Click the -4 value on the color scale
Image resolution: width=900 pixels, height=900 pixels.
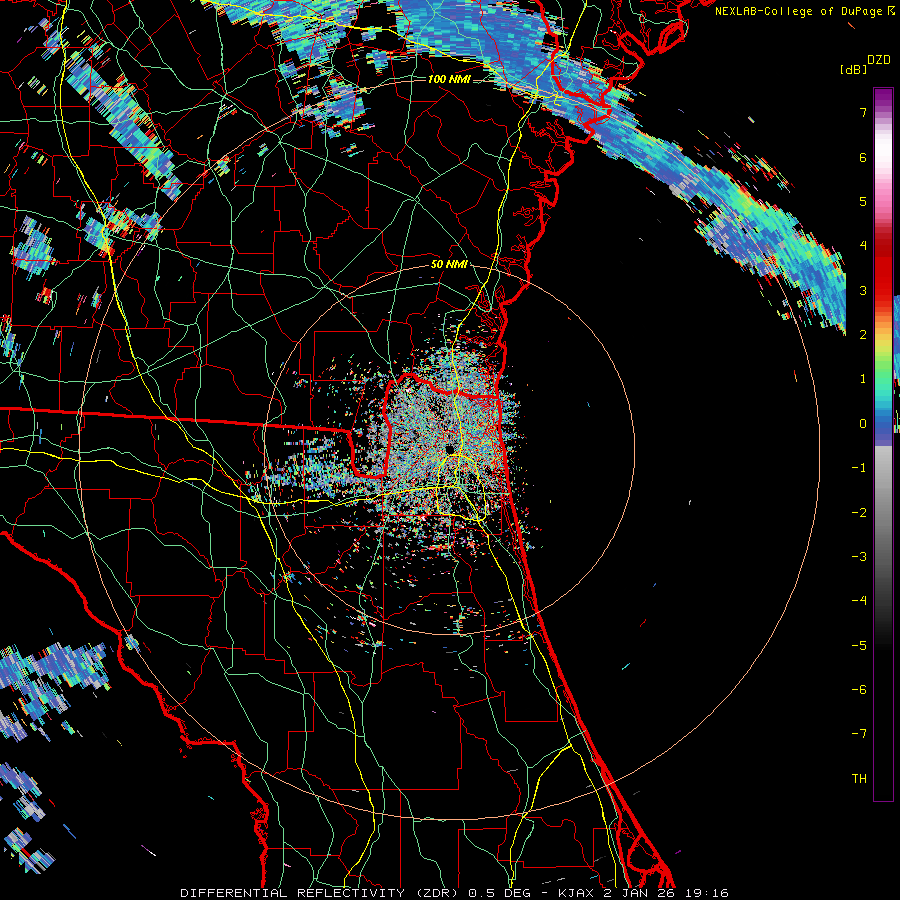pos(859,601)
